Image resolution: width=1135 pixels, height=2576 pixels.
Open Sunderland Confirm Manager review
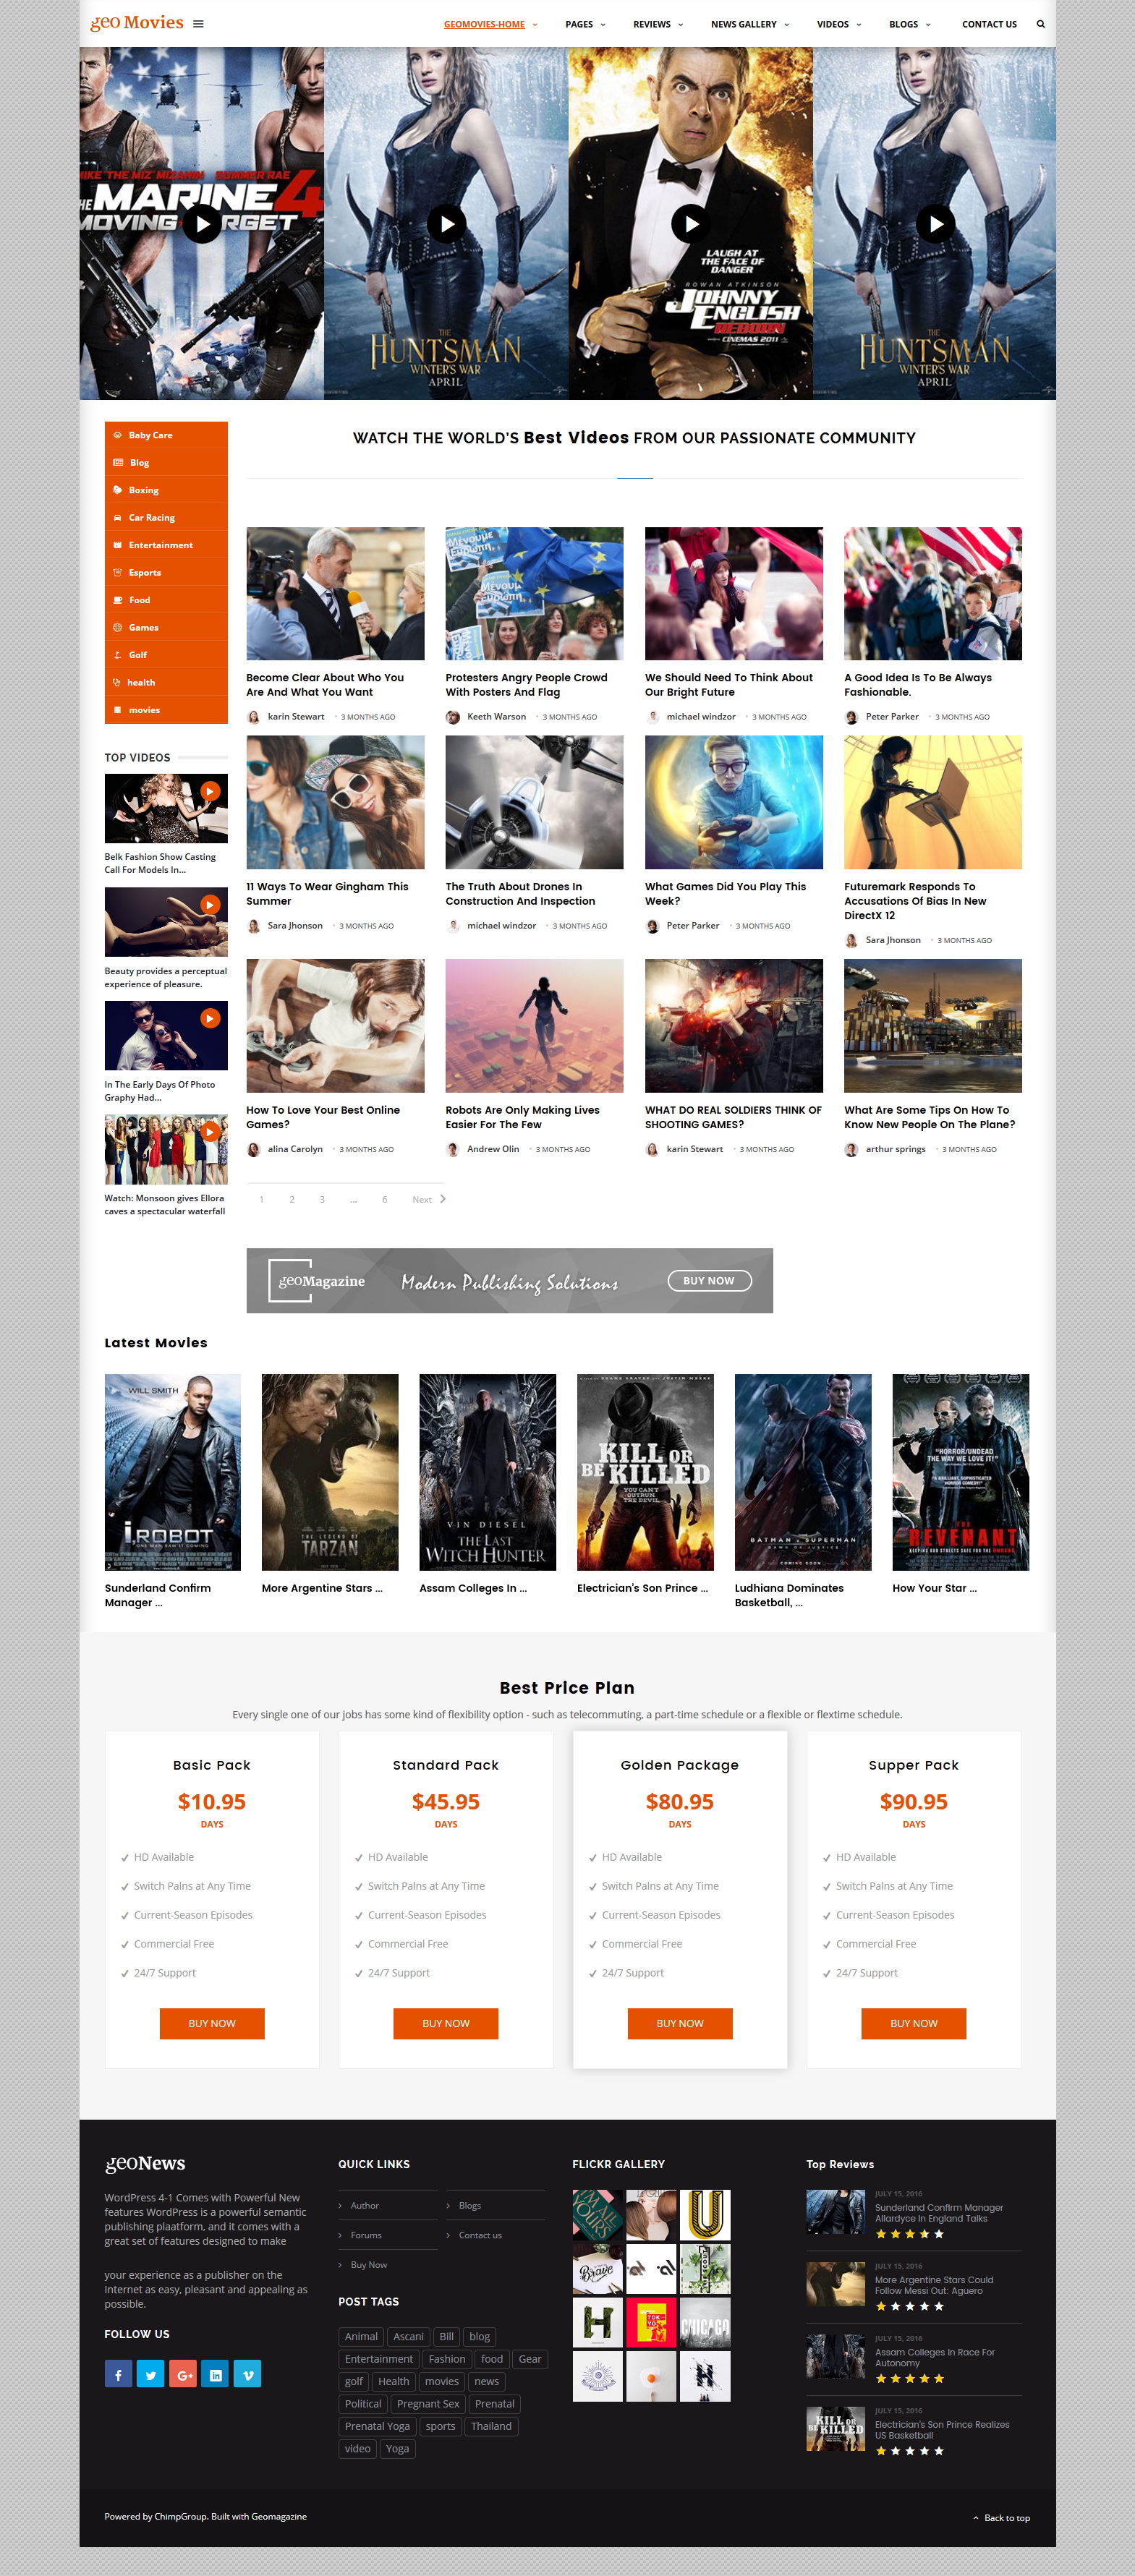click(938, 2213)
